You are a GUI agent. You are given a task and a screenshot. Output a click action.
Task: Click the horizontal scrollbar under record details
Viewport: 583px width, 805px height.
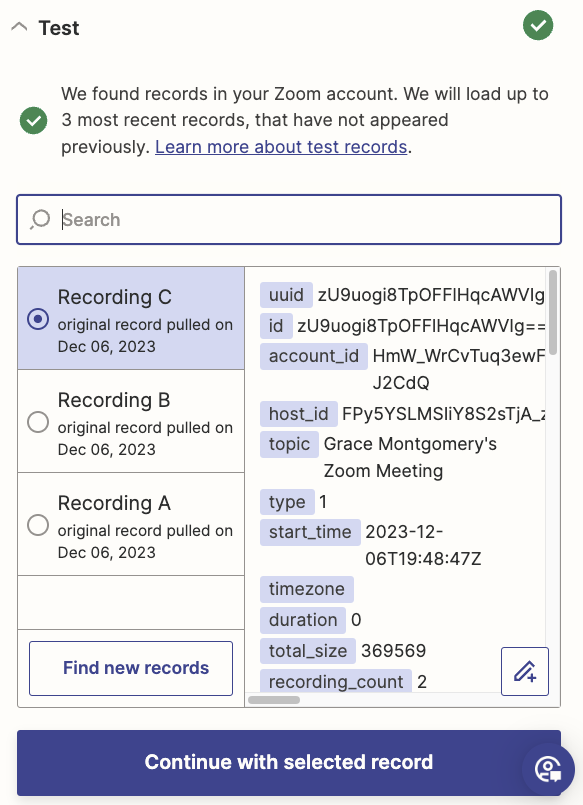(x=274, y=700)
